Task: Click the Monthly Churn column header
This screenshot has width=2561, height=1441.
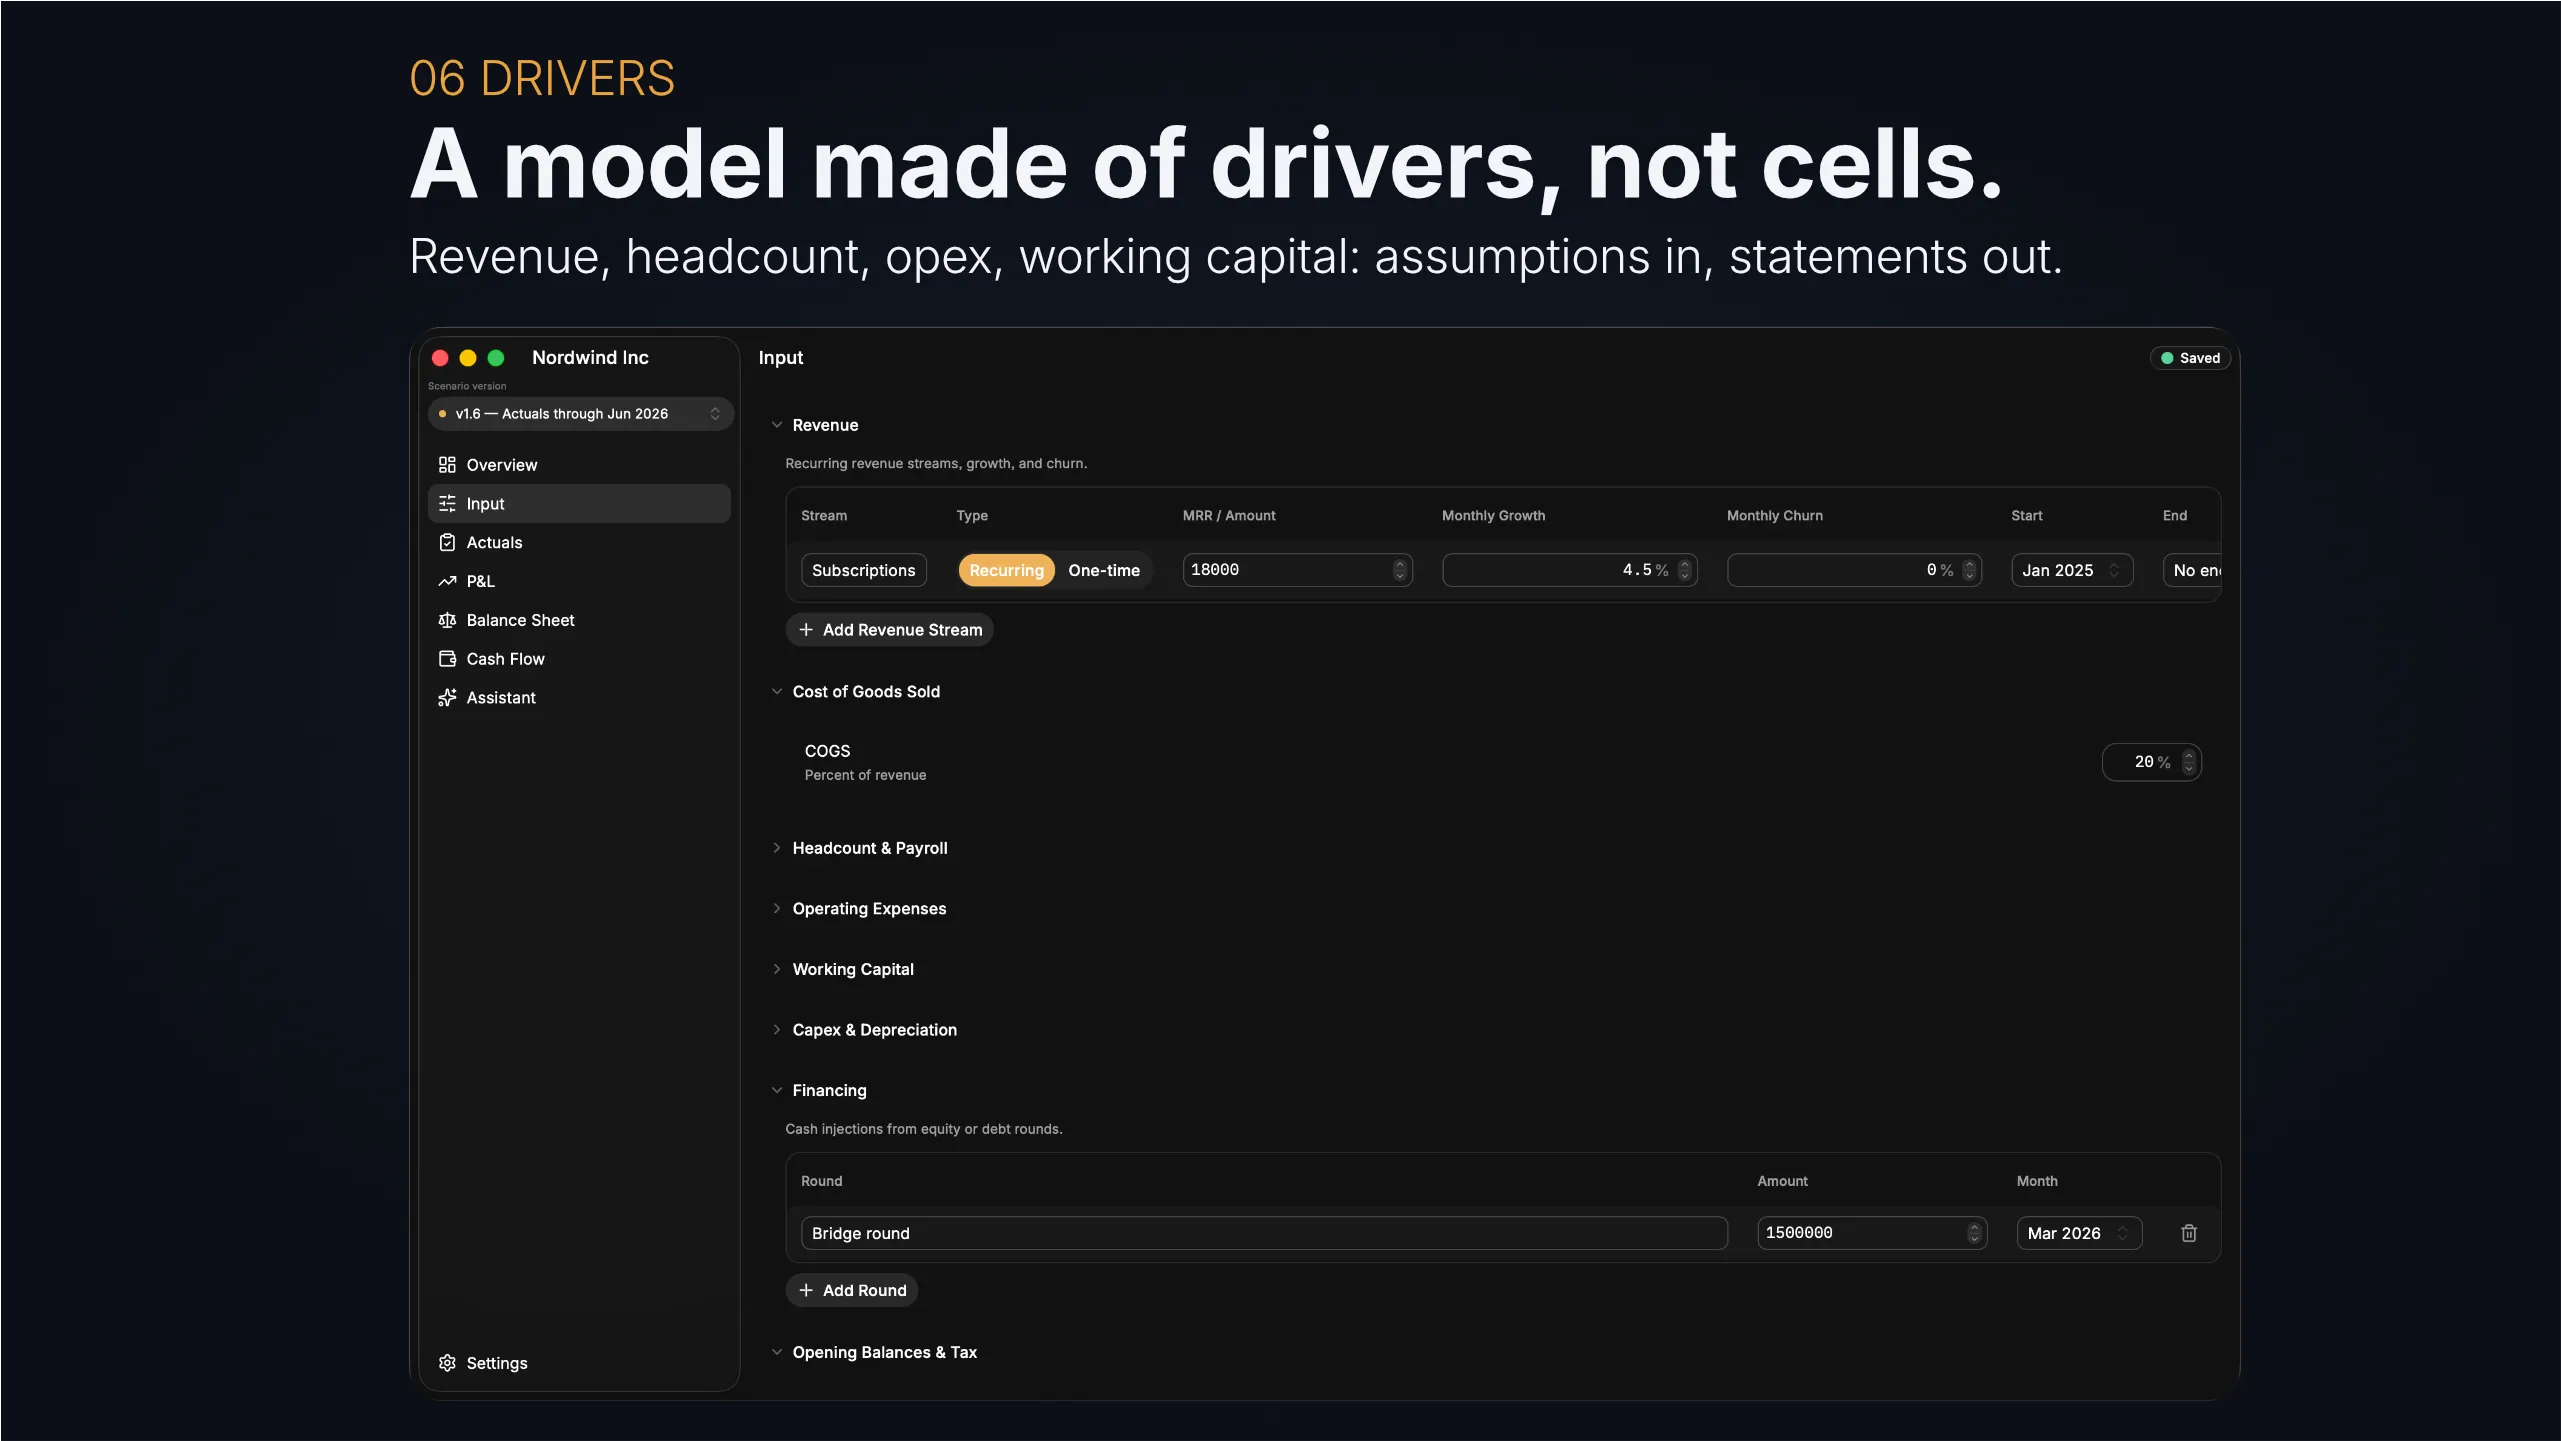Action: pyautogui.click(x=1774, y=516)
